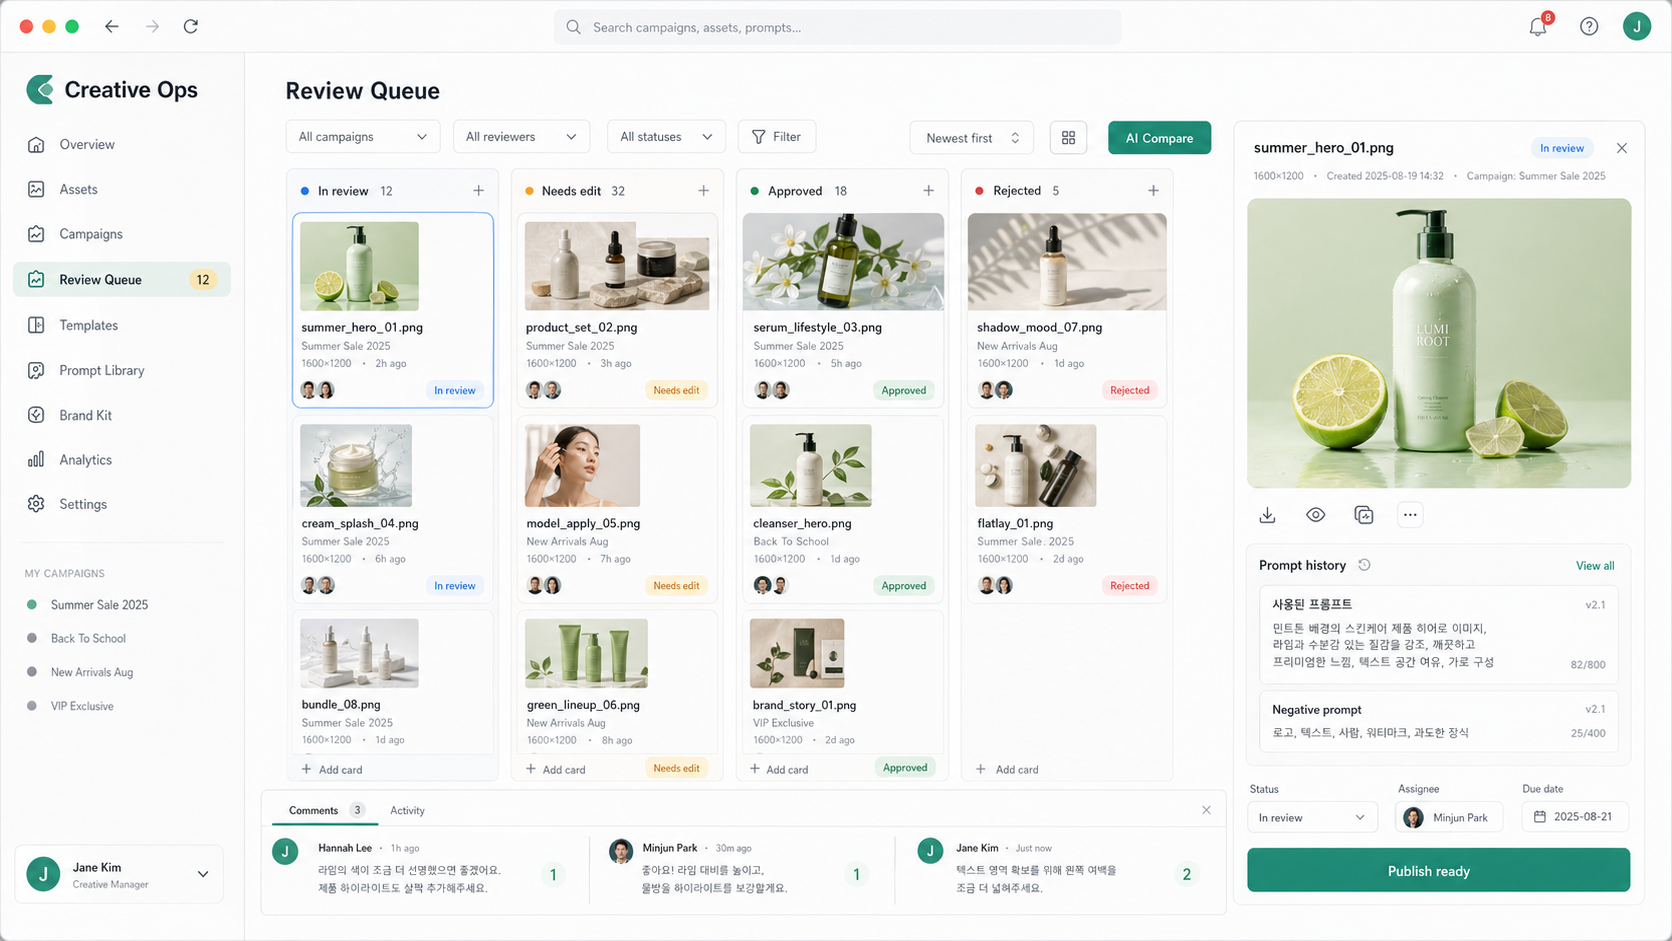Click the Publish ready button

1438,871
